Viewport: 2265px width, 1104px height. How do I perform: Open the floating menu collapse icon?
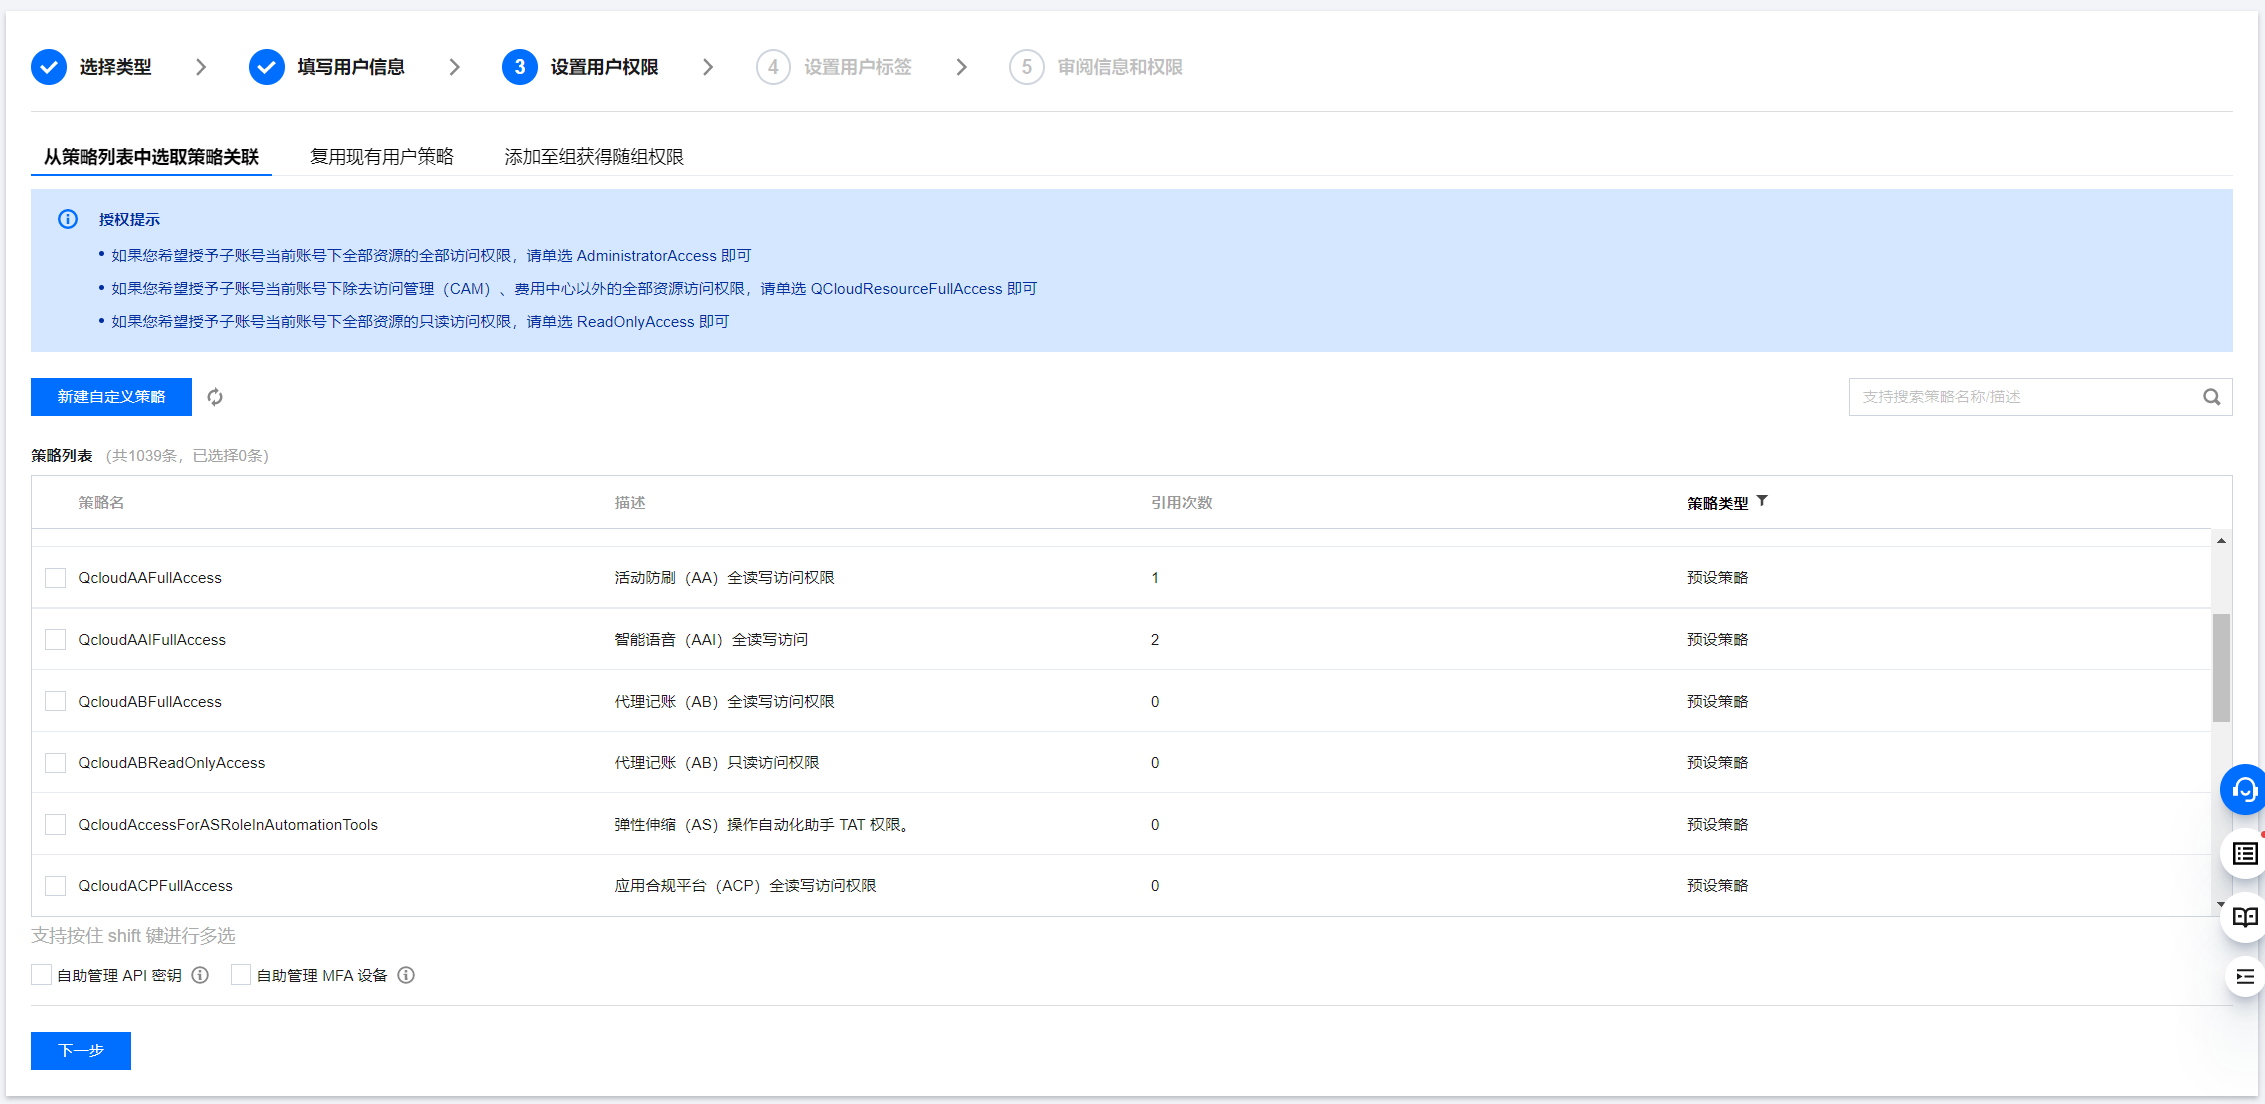[x=2245, y=976]
